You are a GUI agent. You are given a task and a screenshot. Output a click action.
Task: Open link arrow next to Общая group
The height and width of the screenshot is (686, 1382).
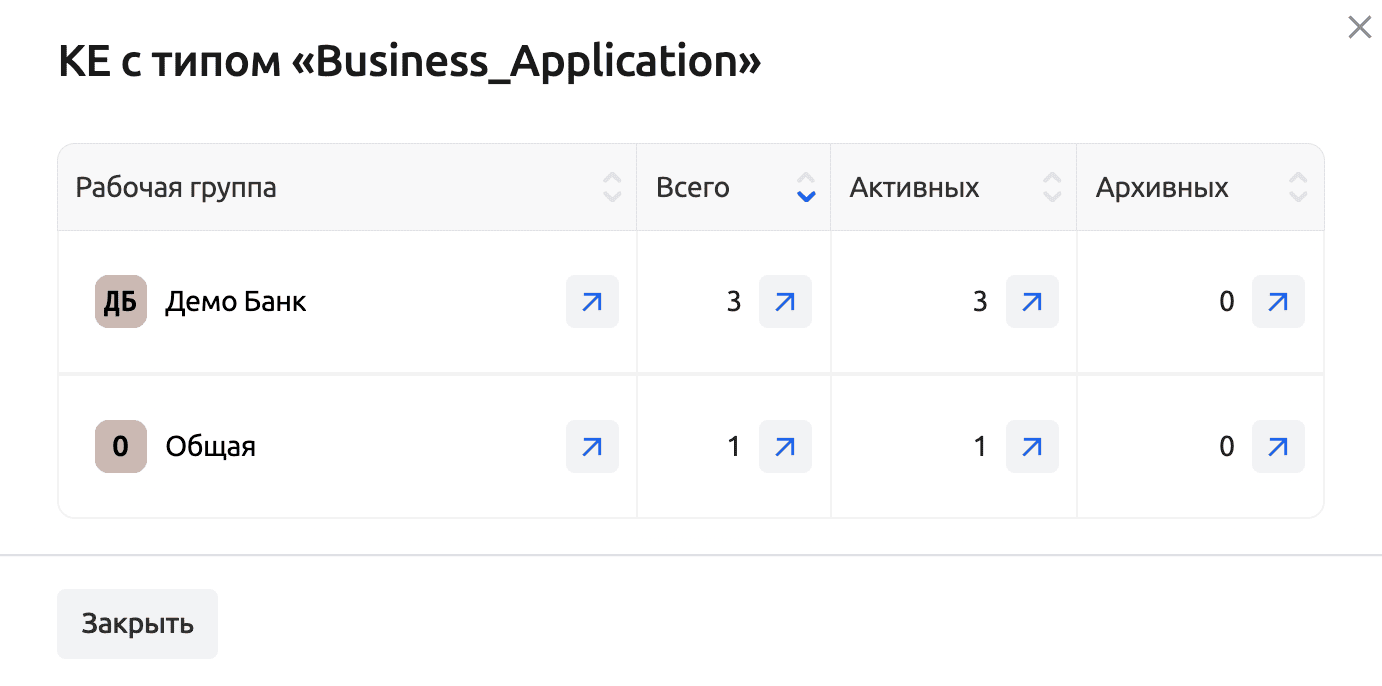coord(592,446)
